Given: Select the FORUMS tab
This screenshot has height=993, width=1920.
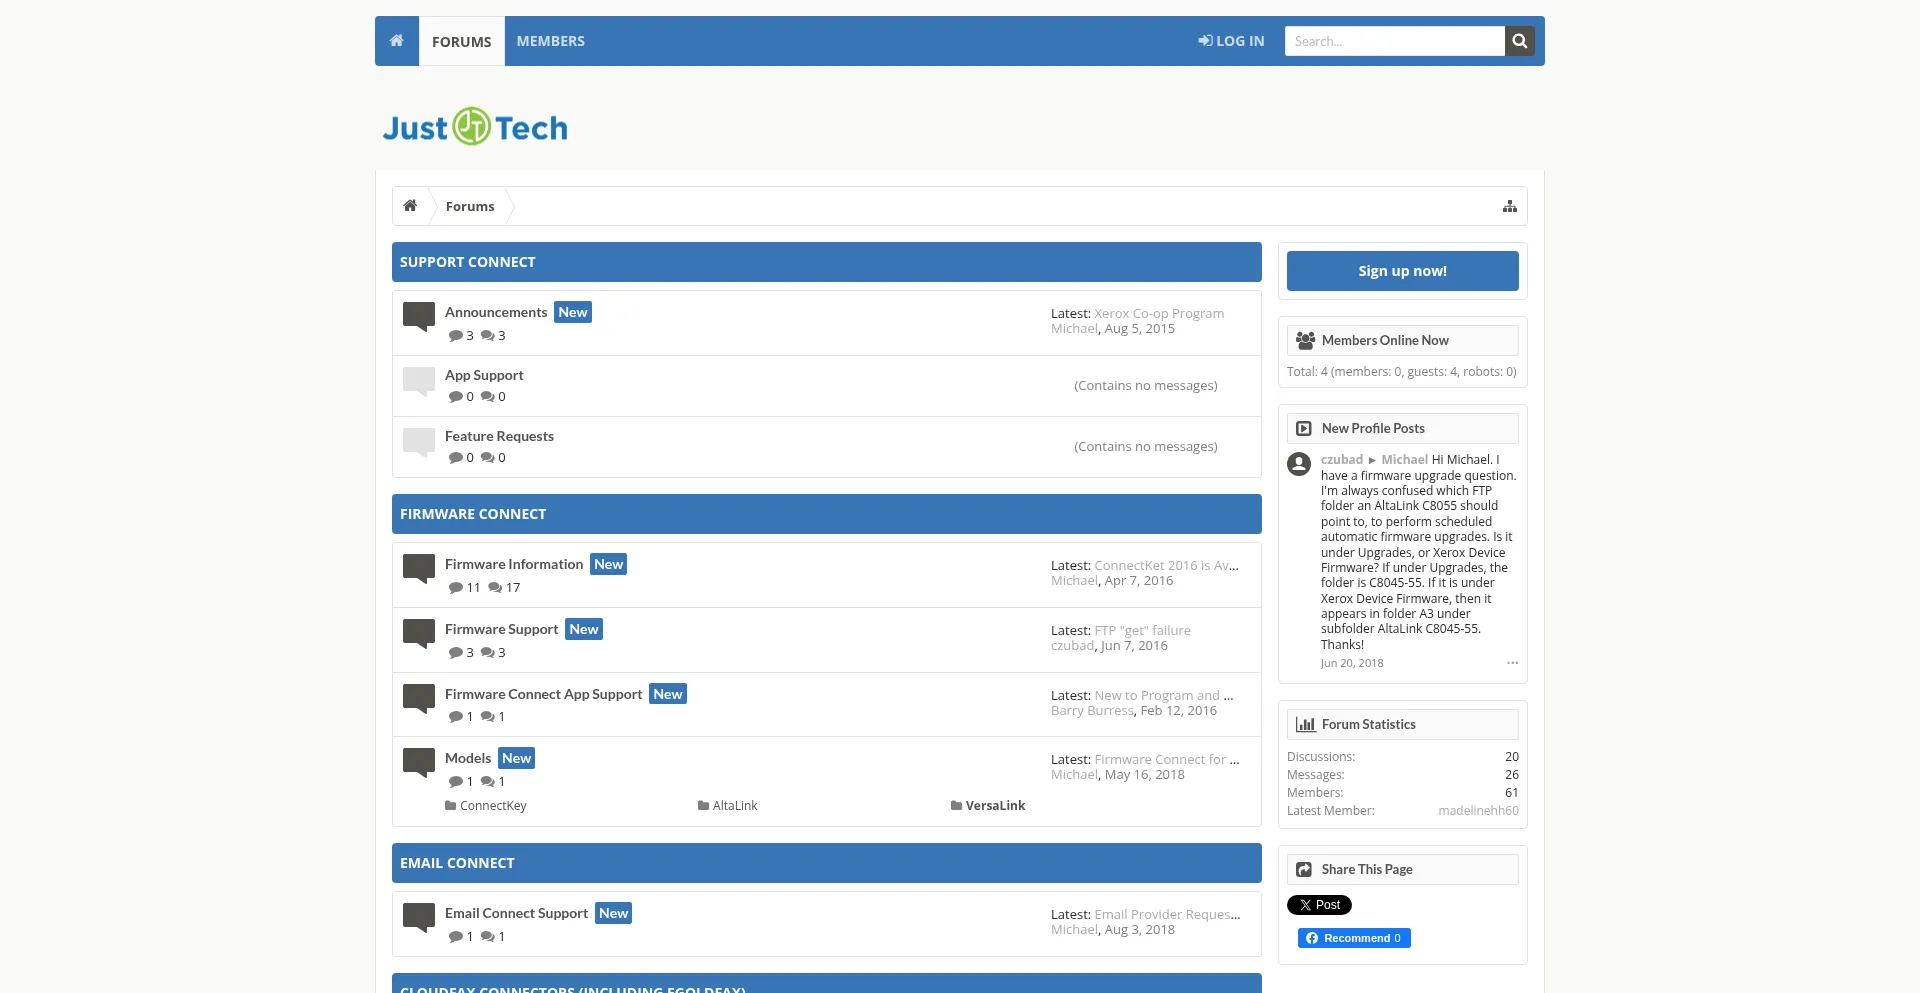Looking at the screenshot, I should 461,41.
